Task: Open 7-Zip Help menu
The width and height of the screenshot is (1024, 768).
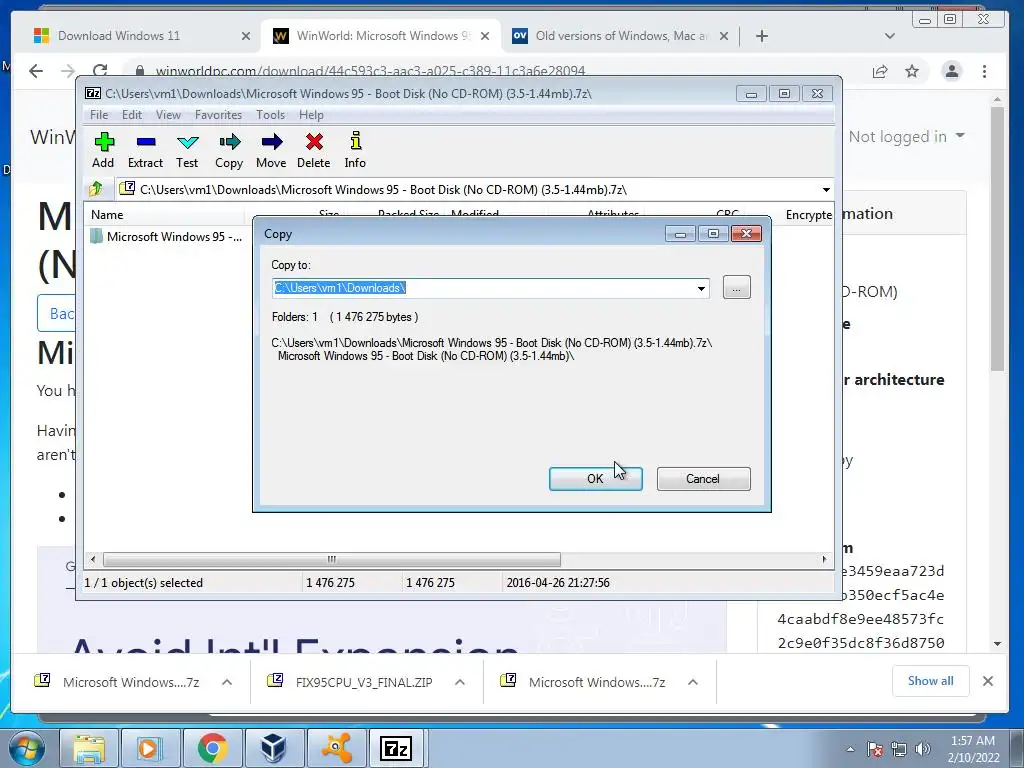Action: pyautogui.click(x=312, y=115)
